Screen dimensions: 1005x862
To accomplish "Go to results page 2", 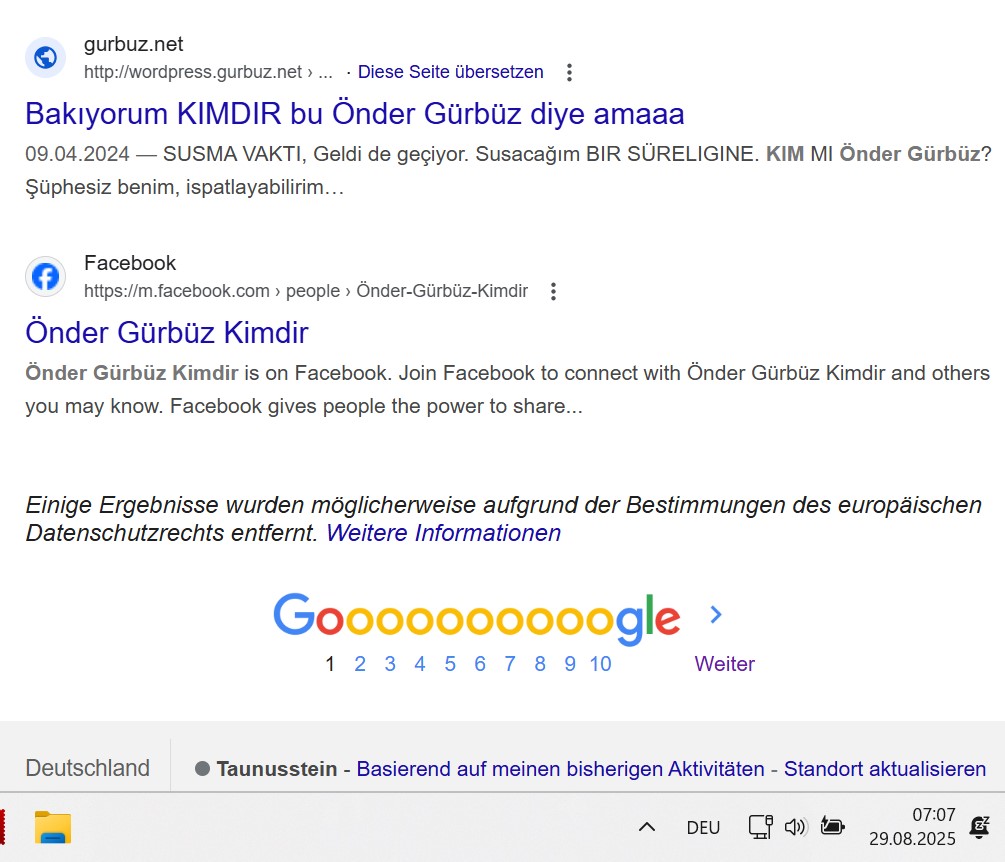I will coord(360,664).
